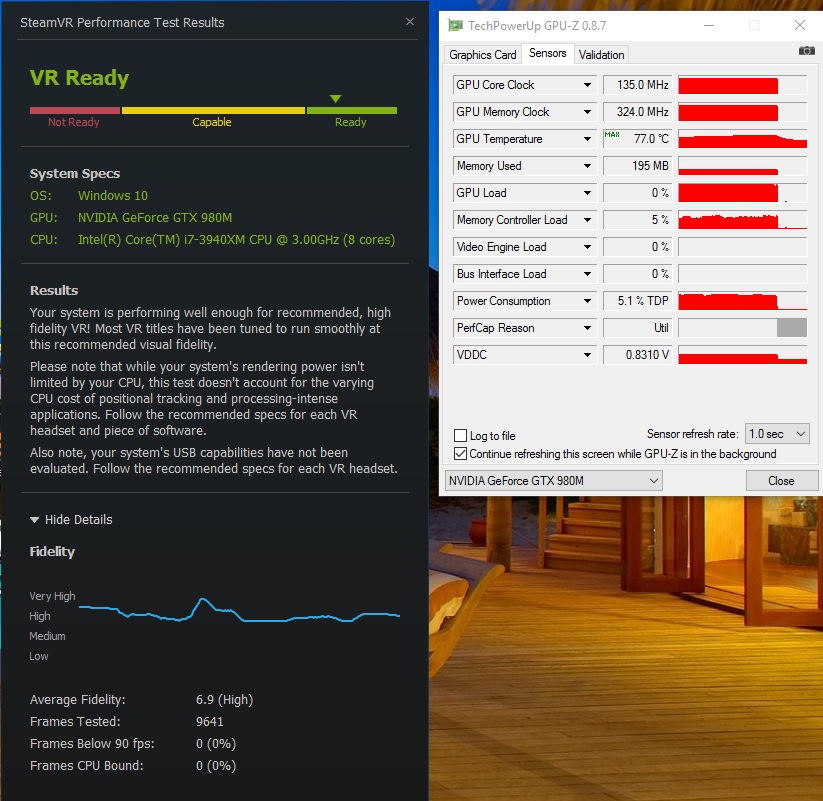Close the GPU-Z window with X
The width and height of the screenshot is (823, 801).
[x=799, y=25]
